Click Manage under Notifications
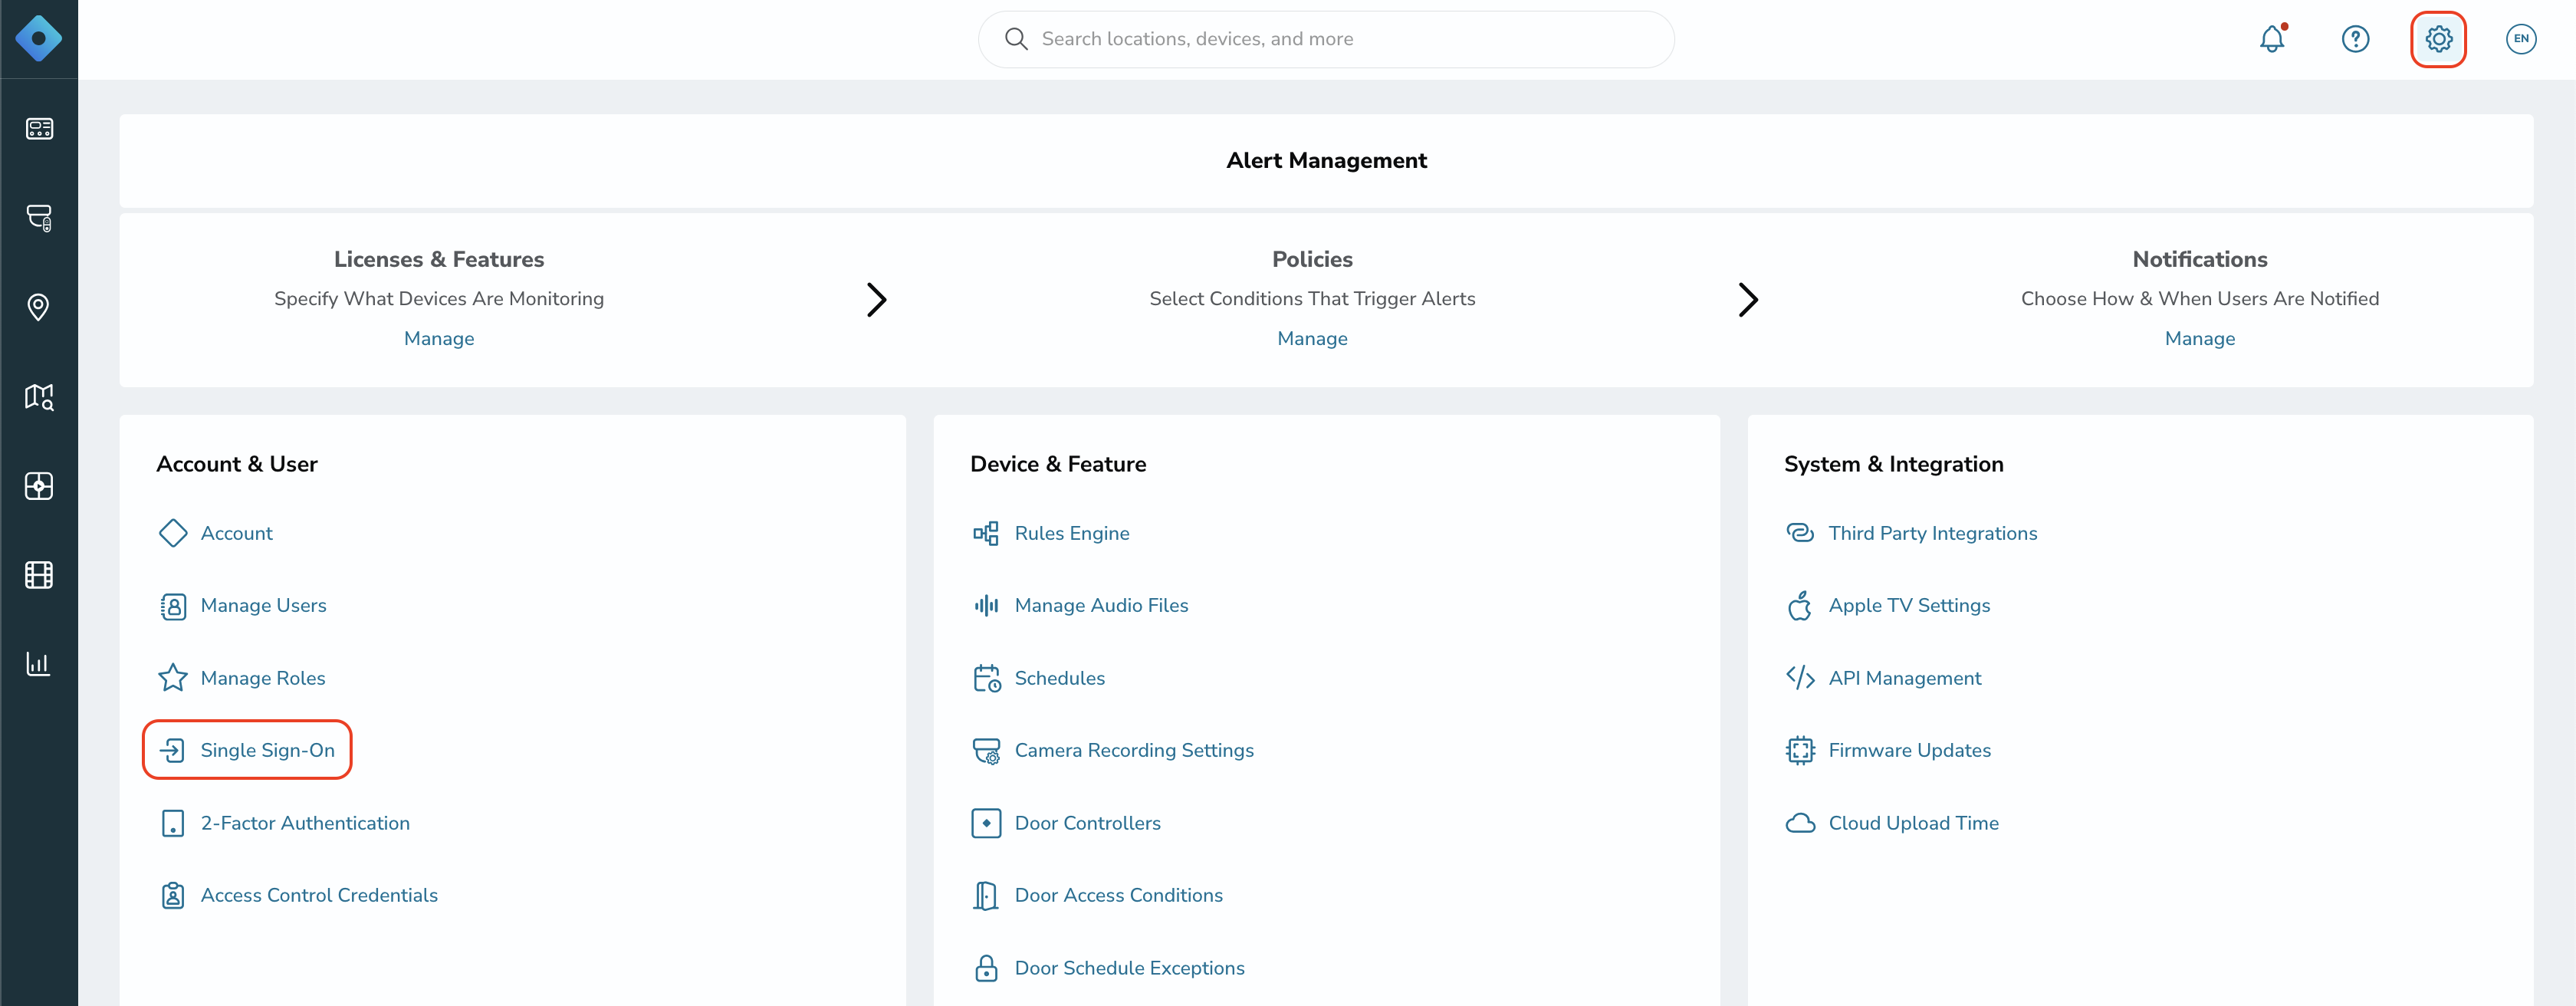Viewport: 2576px width, 1006px height. tap(2199, 339)
